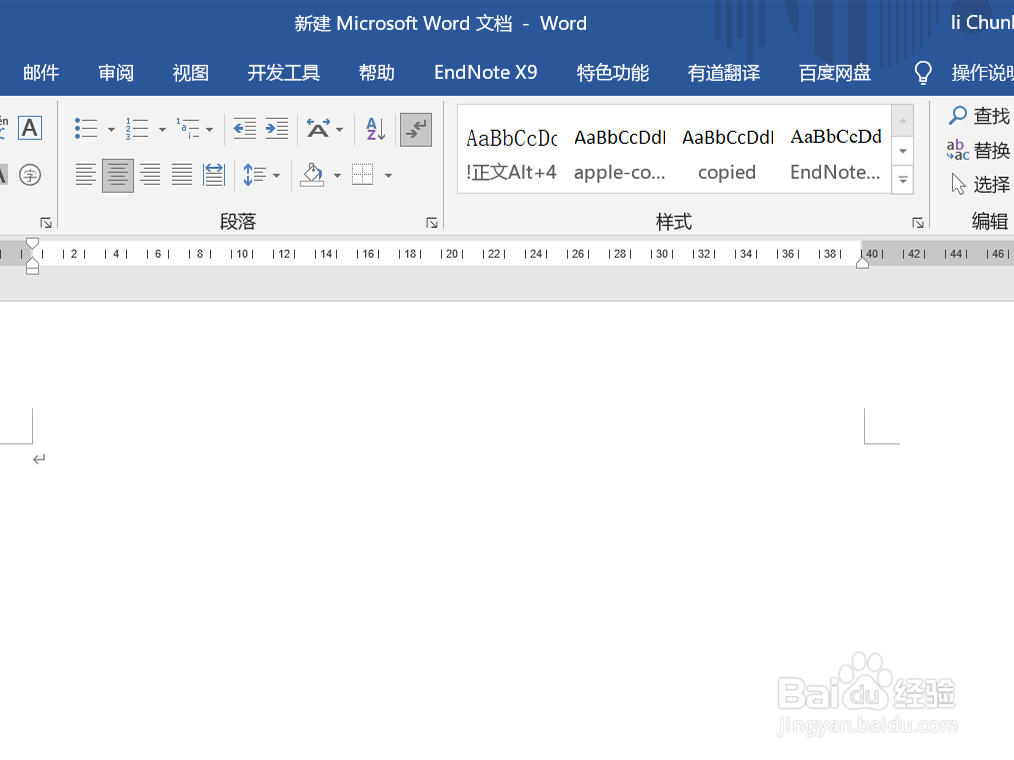Expand the full styles gallery
Image resolution: width=1014 pixels, height=760 pixels.
[x=903, y=180]
